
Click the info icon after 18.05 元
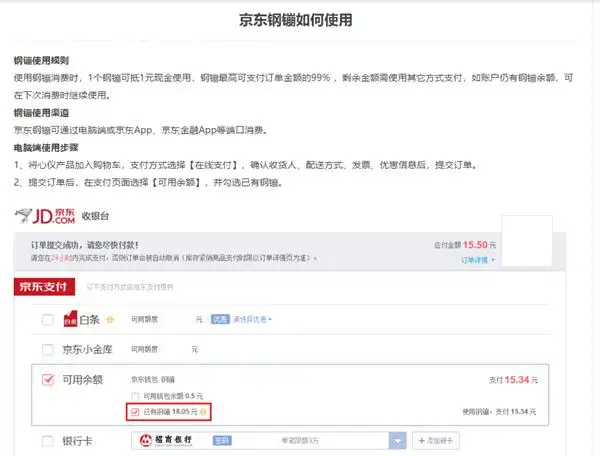[203, 412]
